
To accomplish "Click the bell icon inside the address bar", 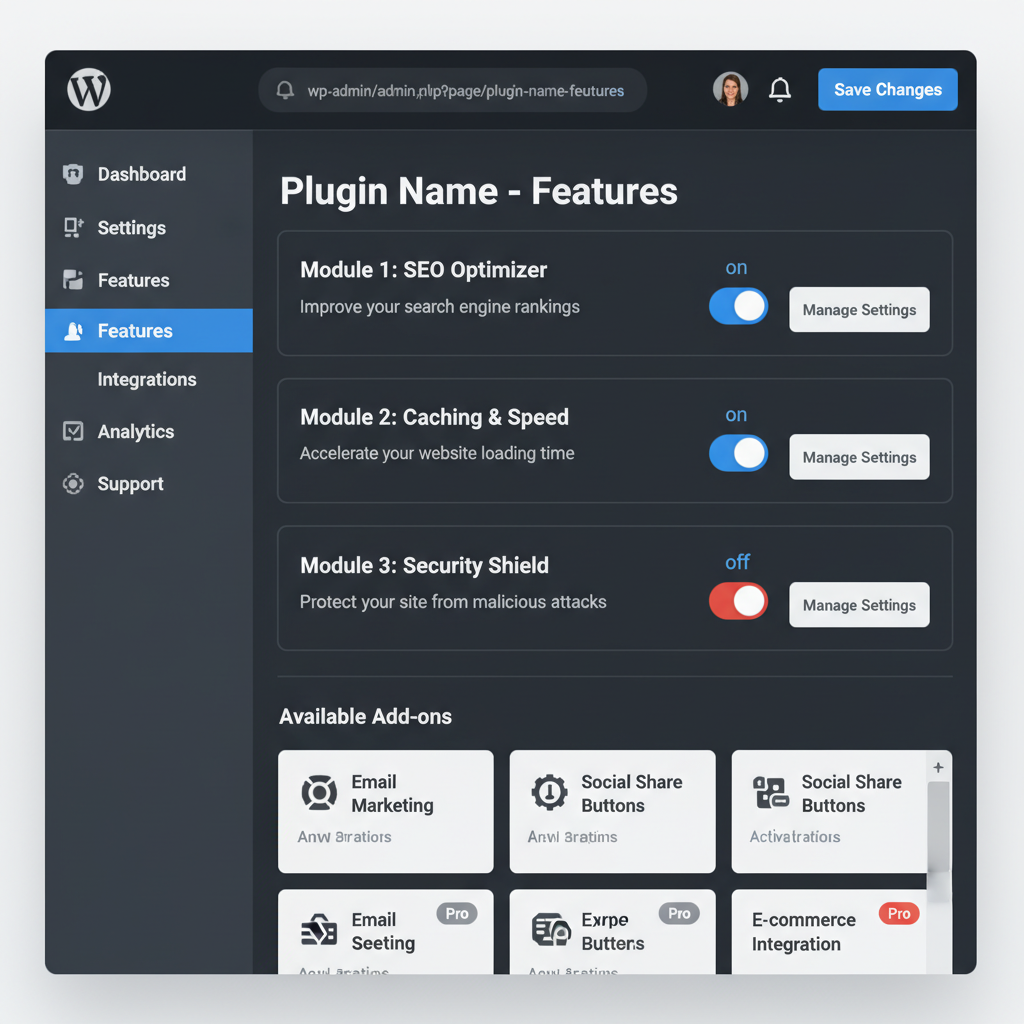I will pos(284,89).
